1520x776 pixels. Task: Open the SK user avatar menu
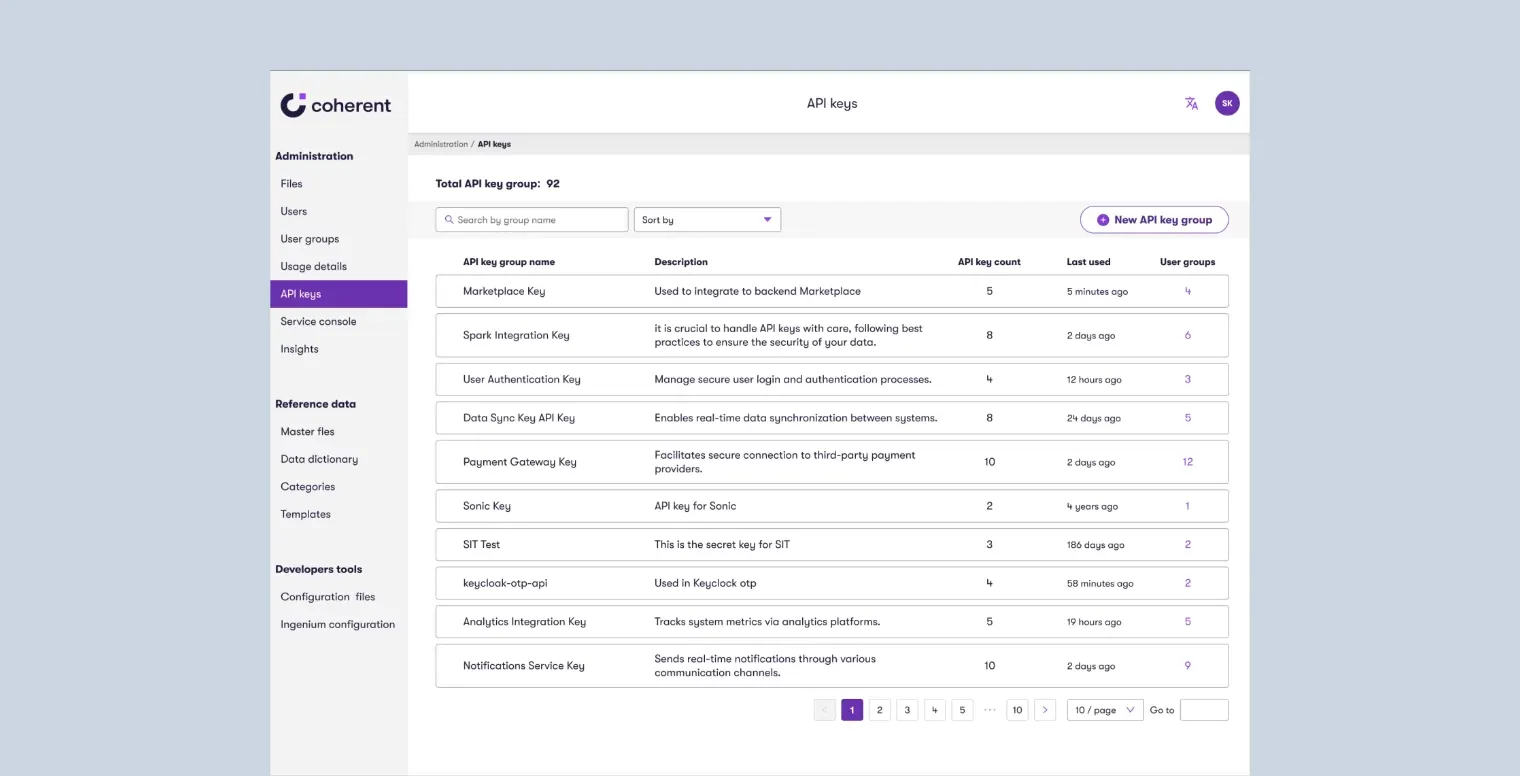click(1227, 103)
